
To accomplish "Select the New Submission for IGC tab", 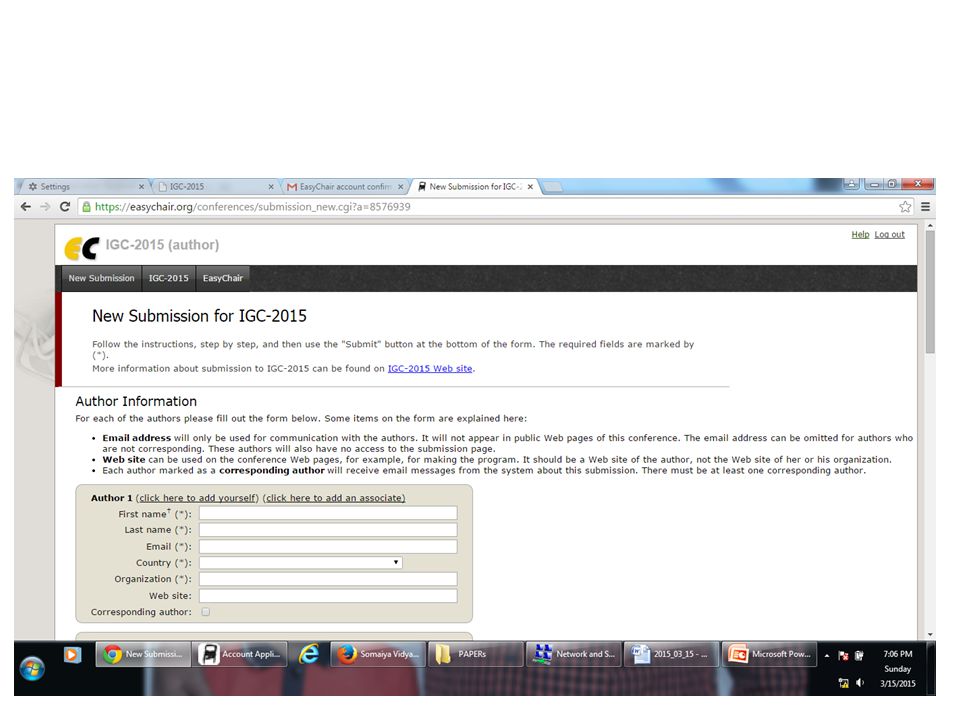I will pos(473,187).
